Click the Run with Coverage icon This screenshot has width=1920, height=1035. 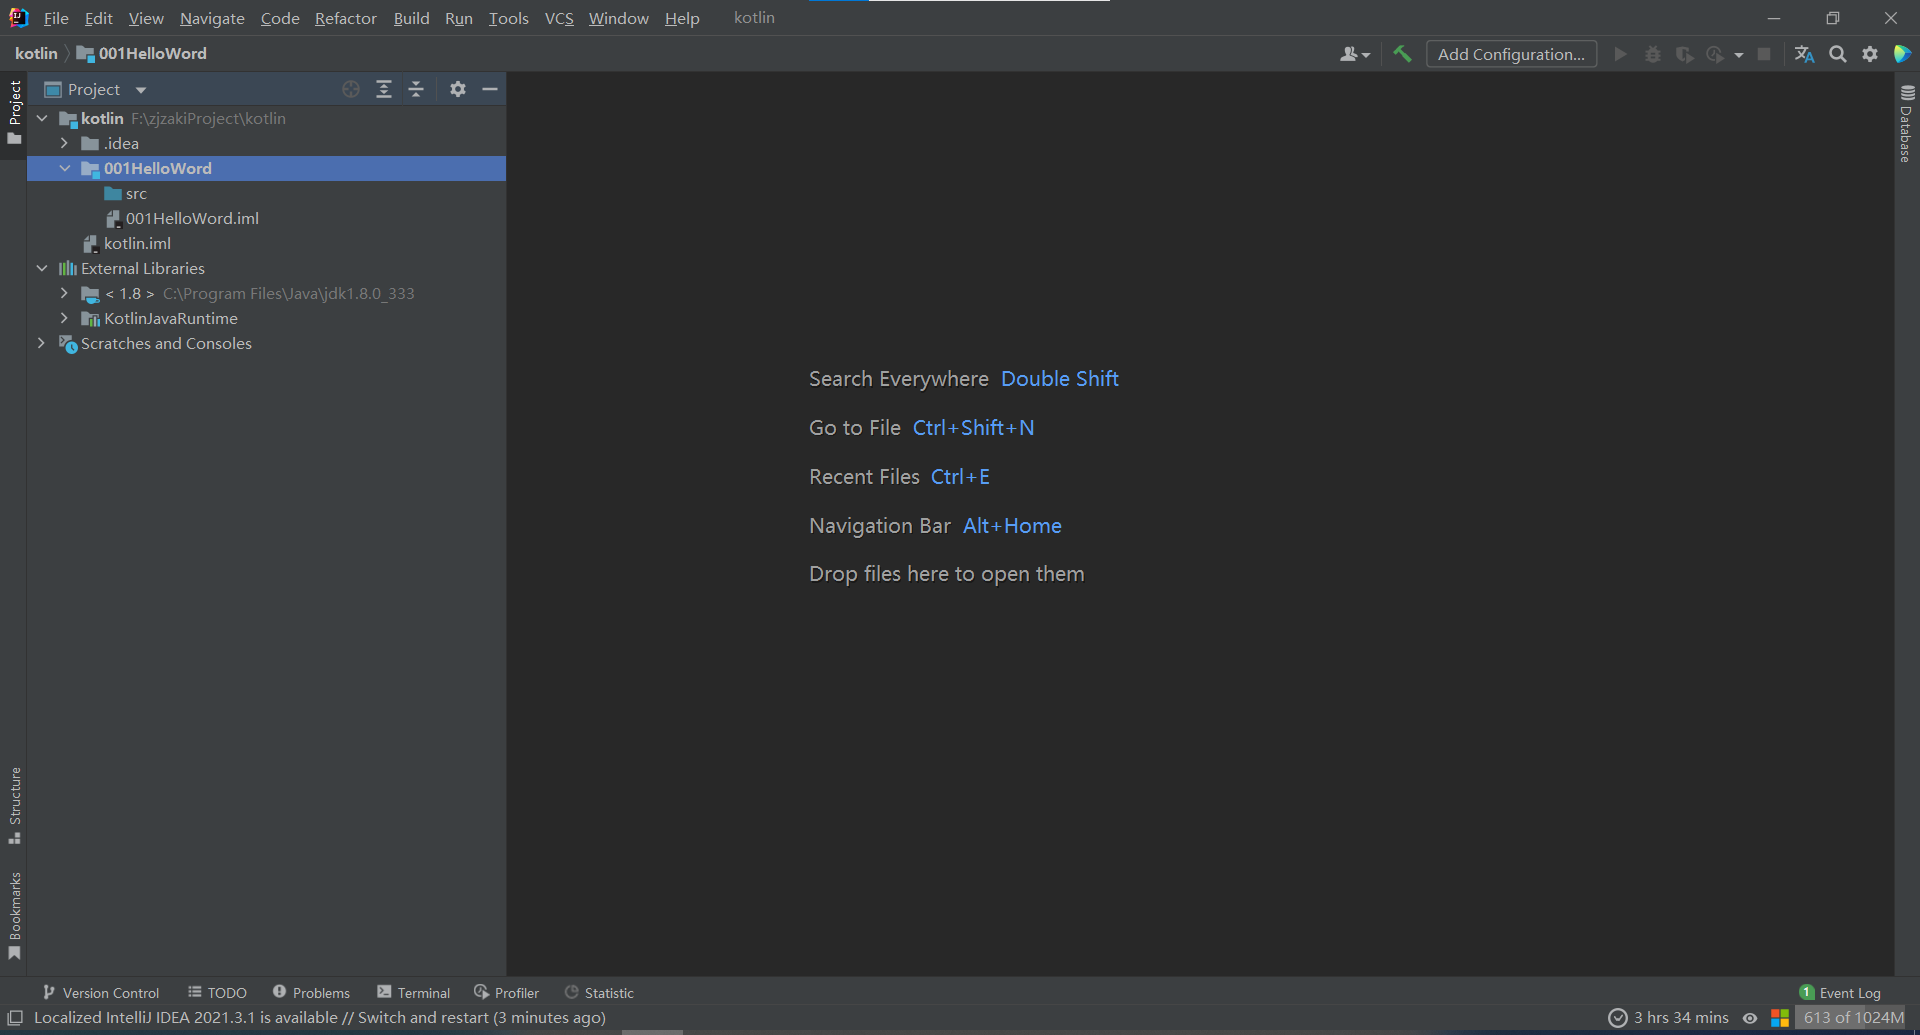click(1684, 54)
